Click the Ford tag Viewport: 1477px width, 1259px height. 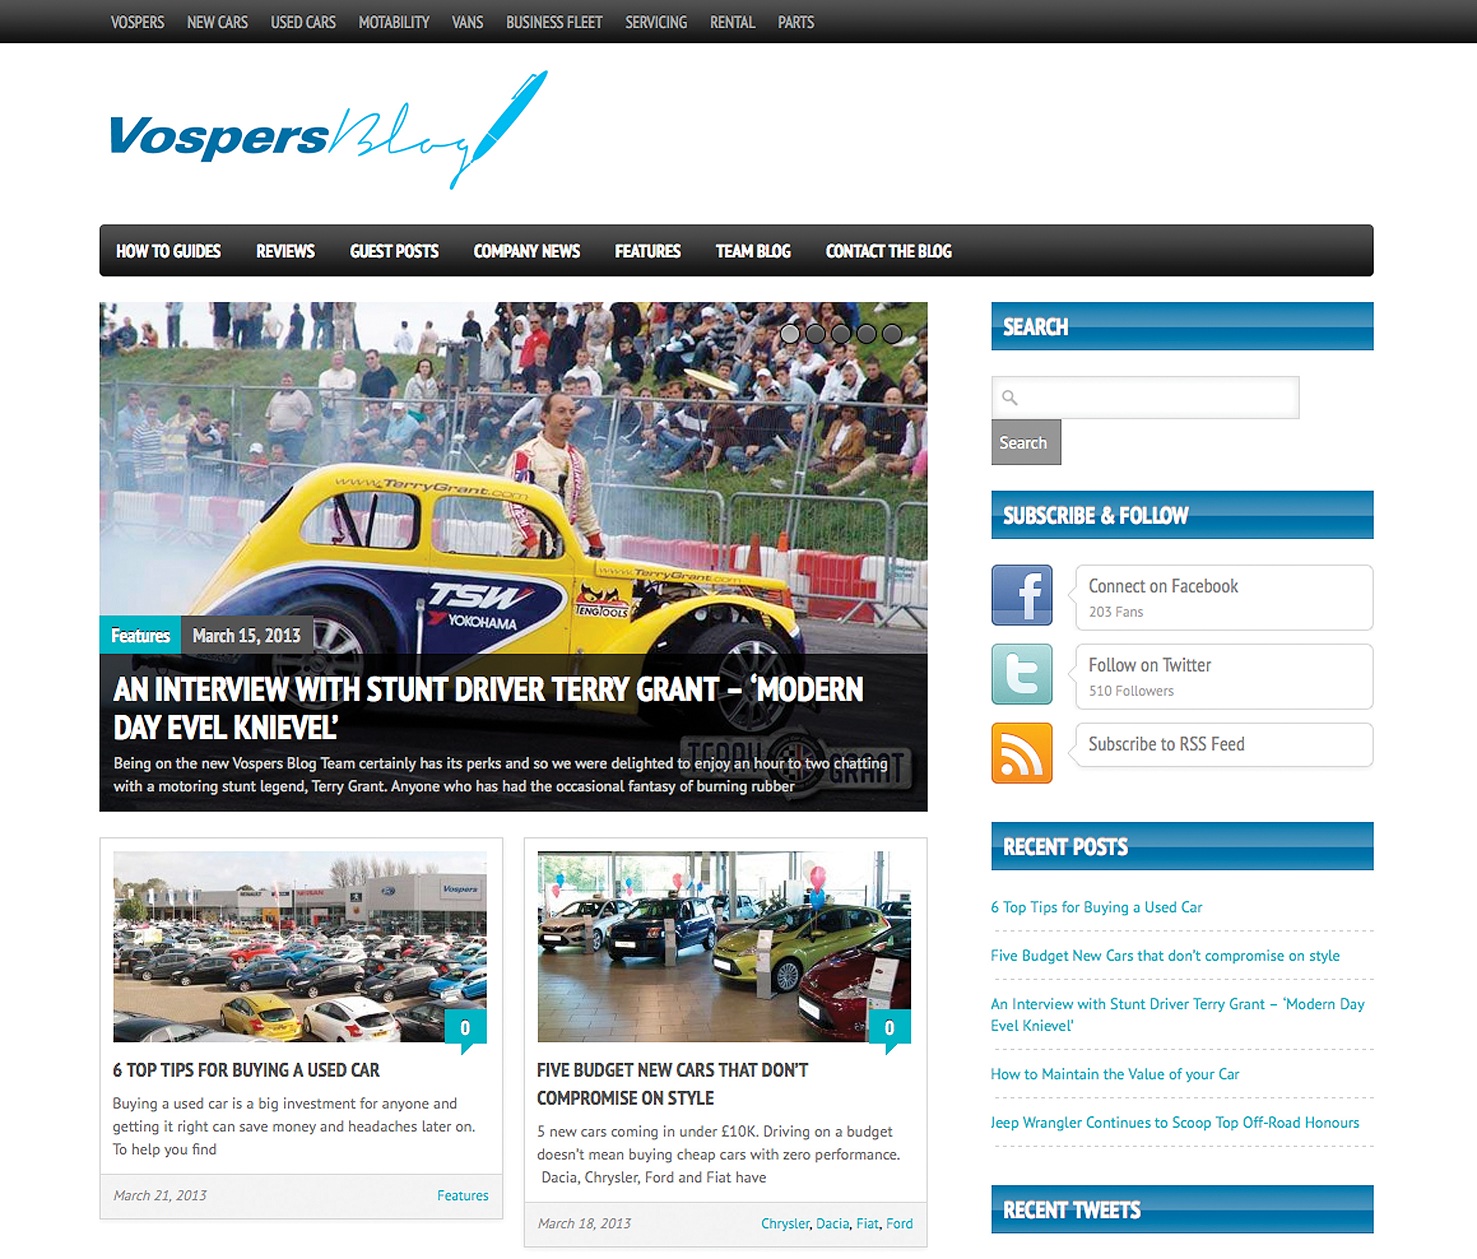click(x=899, y=1223)
